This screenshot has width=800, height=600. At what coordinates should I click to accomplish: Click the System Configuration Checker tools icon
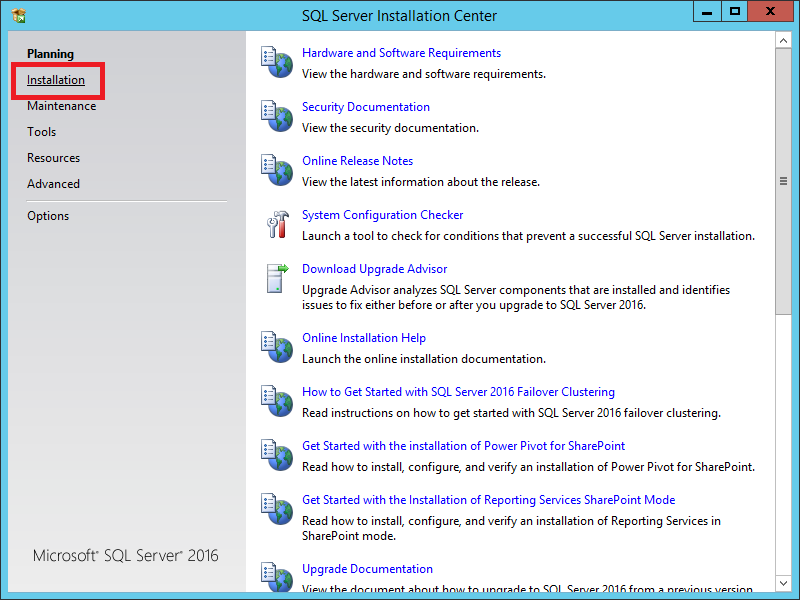[275, 223]
